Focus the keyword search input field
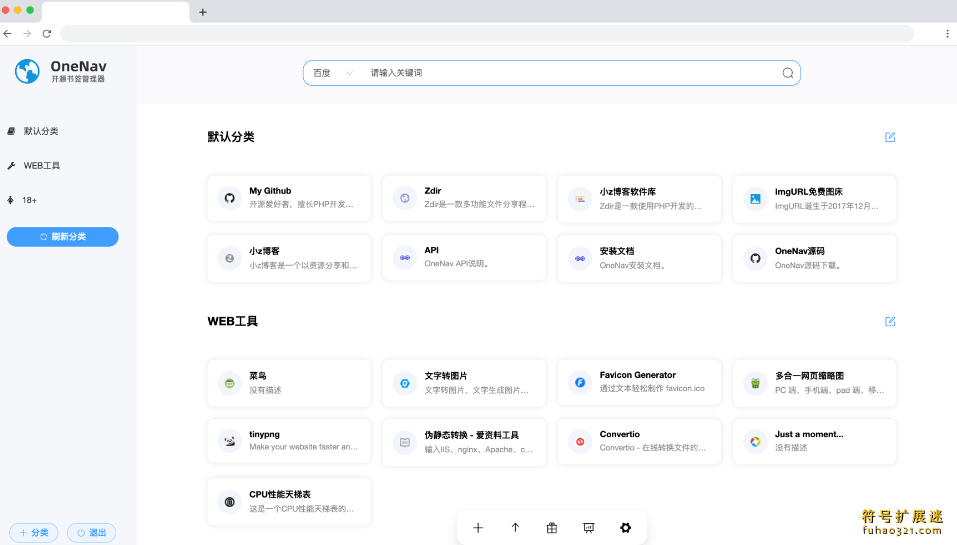Viewport: 957px width, 545px height. click(571, 73)
